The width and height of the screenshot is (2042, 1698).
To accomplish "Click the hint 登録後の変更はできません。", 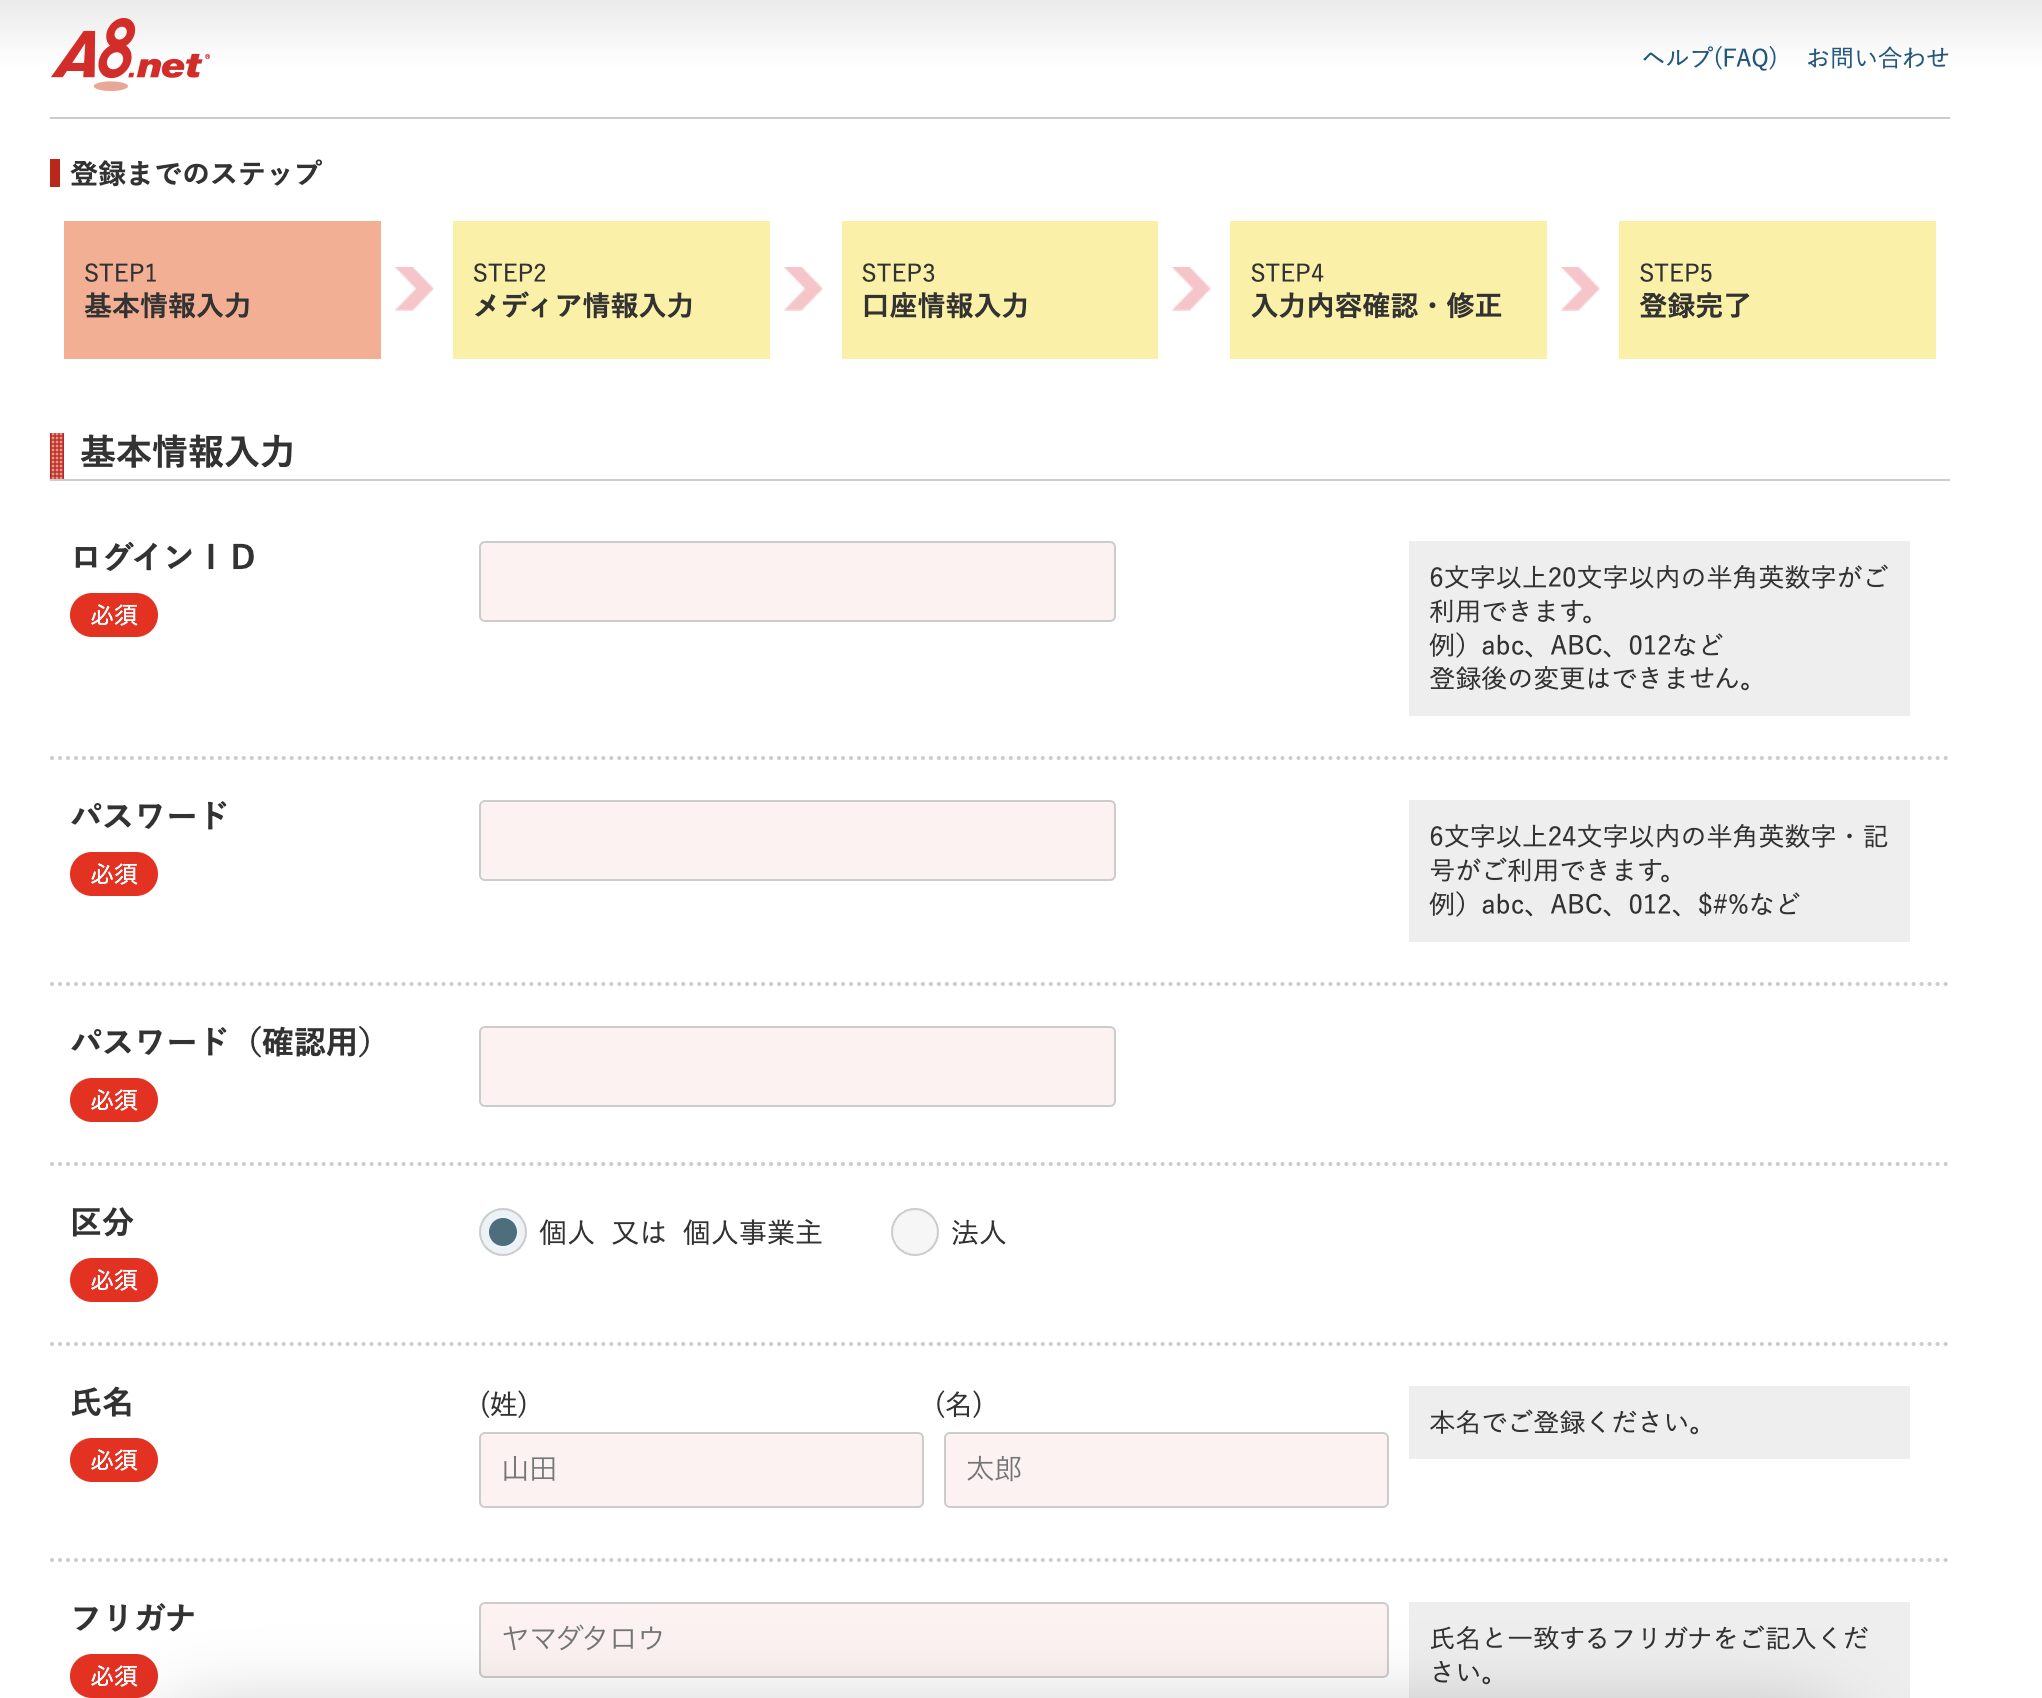I will 1592,679.
